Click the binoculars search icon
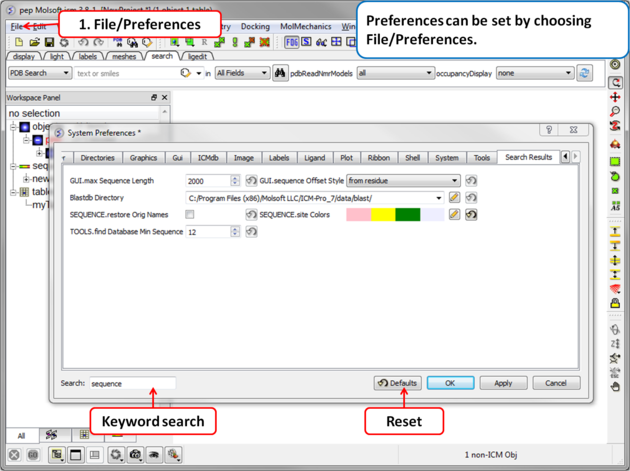This screenshot has width=630, height=471. [280, 73]
